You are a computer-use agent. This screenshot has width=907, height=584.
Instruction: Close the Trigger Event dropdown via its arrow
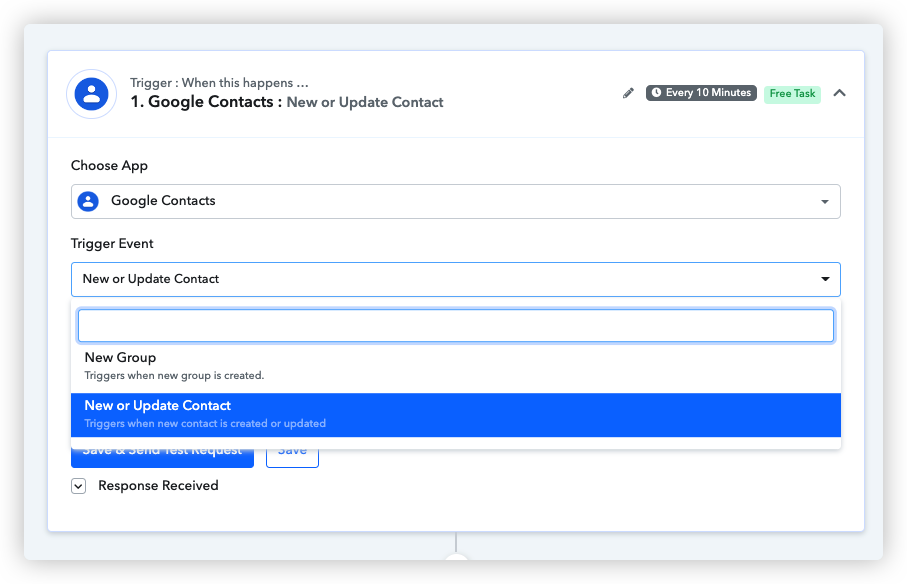[x=825, y=279]
